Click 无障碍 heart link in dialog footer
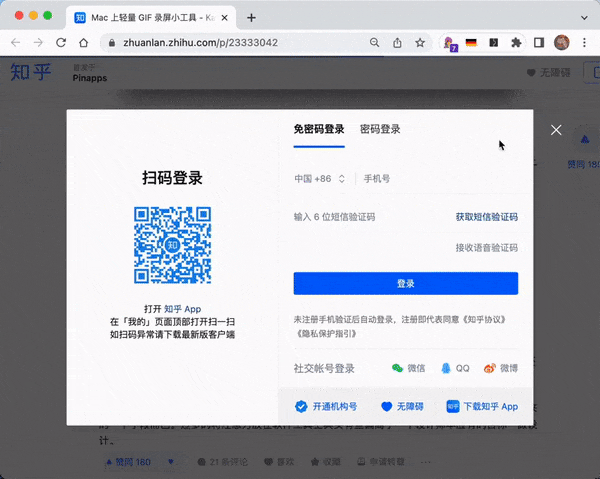Screen dimensions: 600x479 [402, 406]
